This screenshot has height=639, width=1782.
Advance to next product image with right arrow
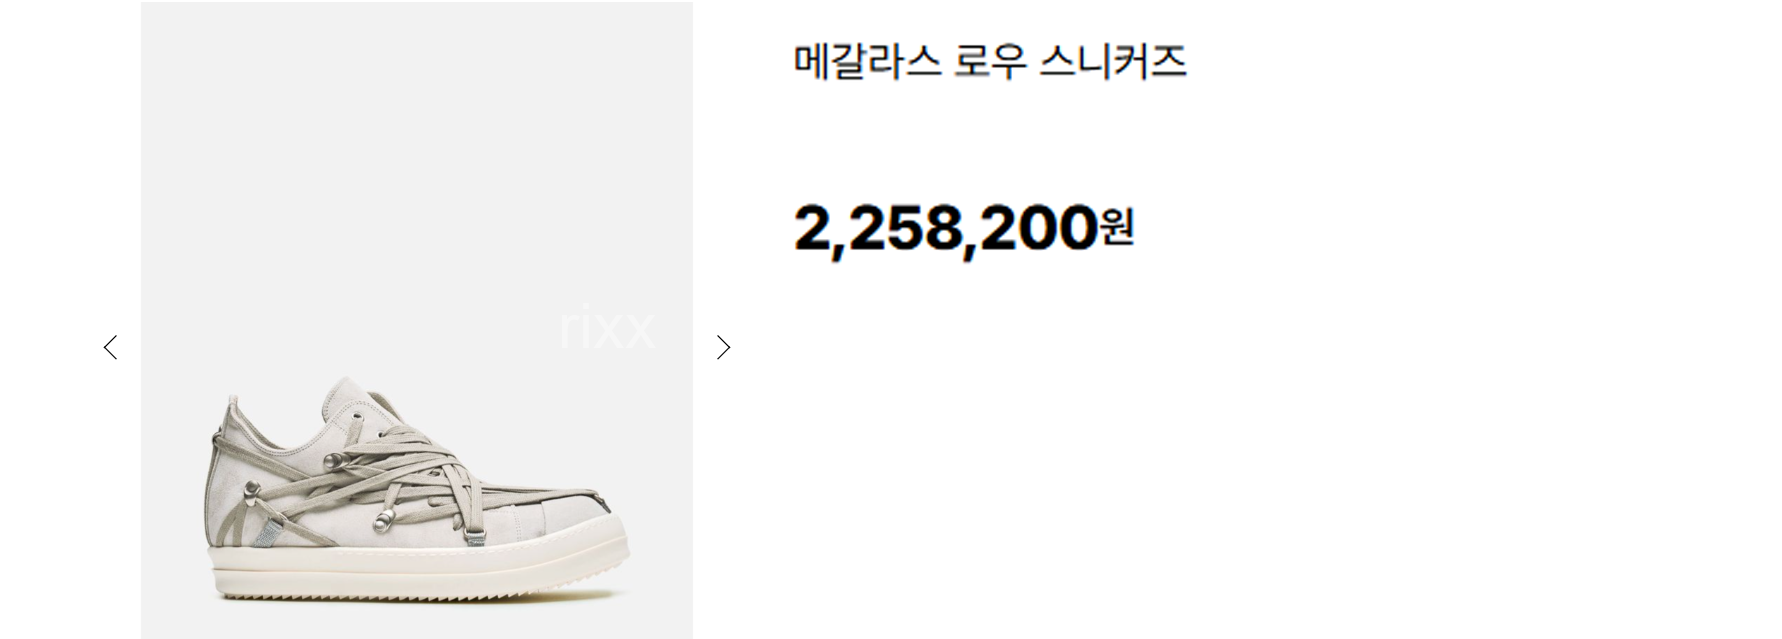coord(723,347)
